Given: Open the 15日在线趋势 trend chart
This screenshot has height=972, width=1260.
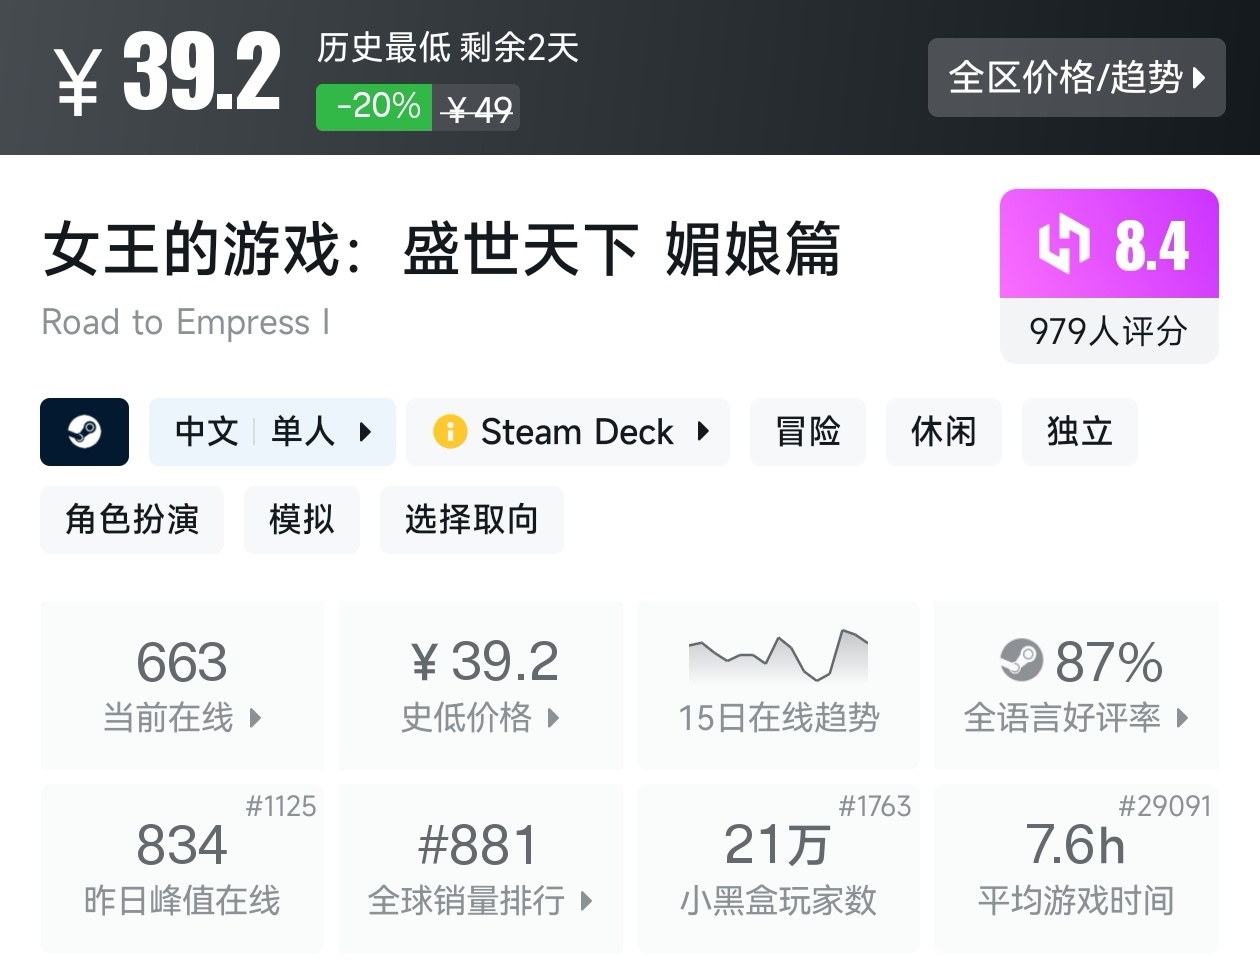Looking at the screenshot, I should (x=778, y=685).
